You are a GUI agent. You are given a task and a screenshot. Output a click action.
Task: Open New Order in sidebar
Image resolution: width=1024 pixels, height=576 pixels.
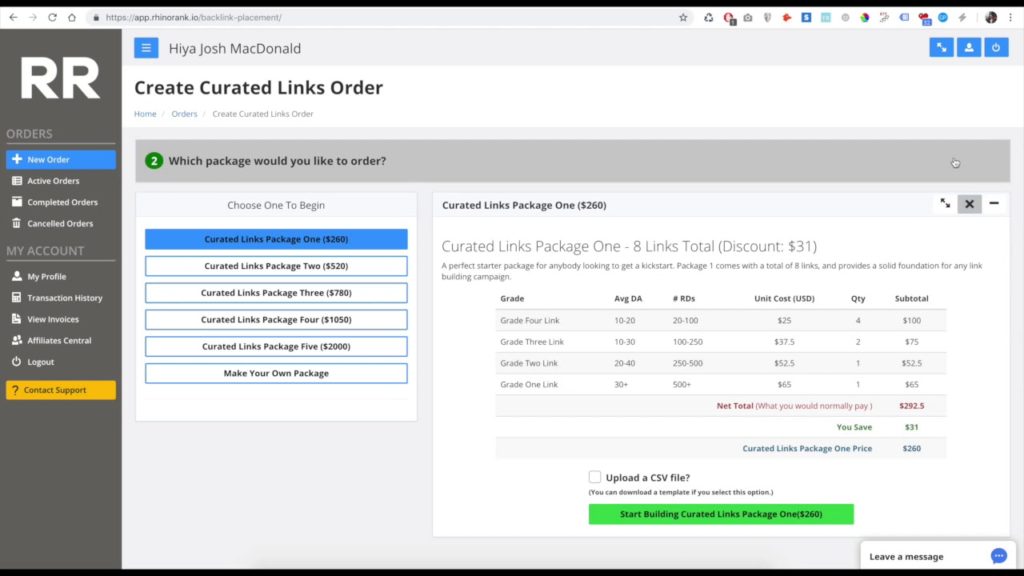(x=61, y=159)
